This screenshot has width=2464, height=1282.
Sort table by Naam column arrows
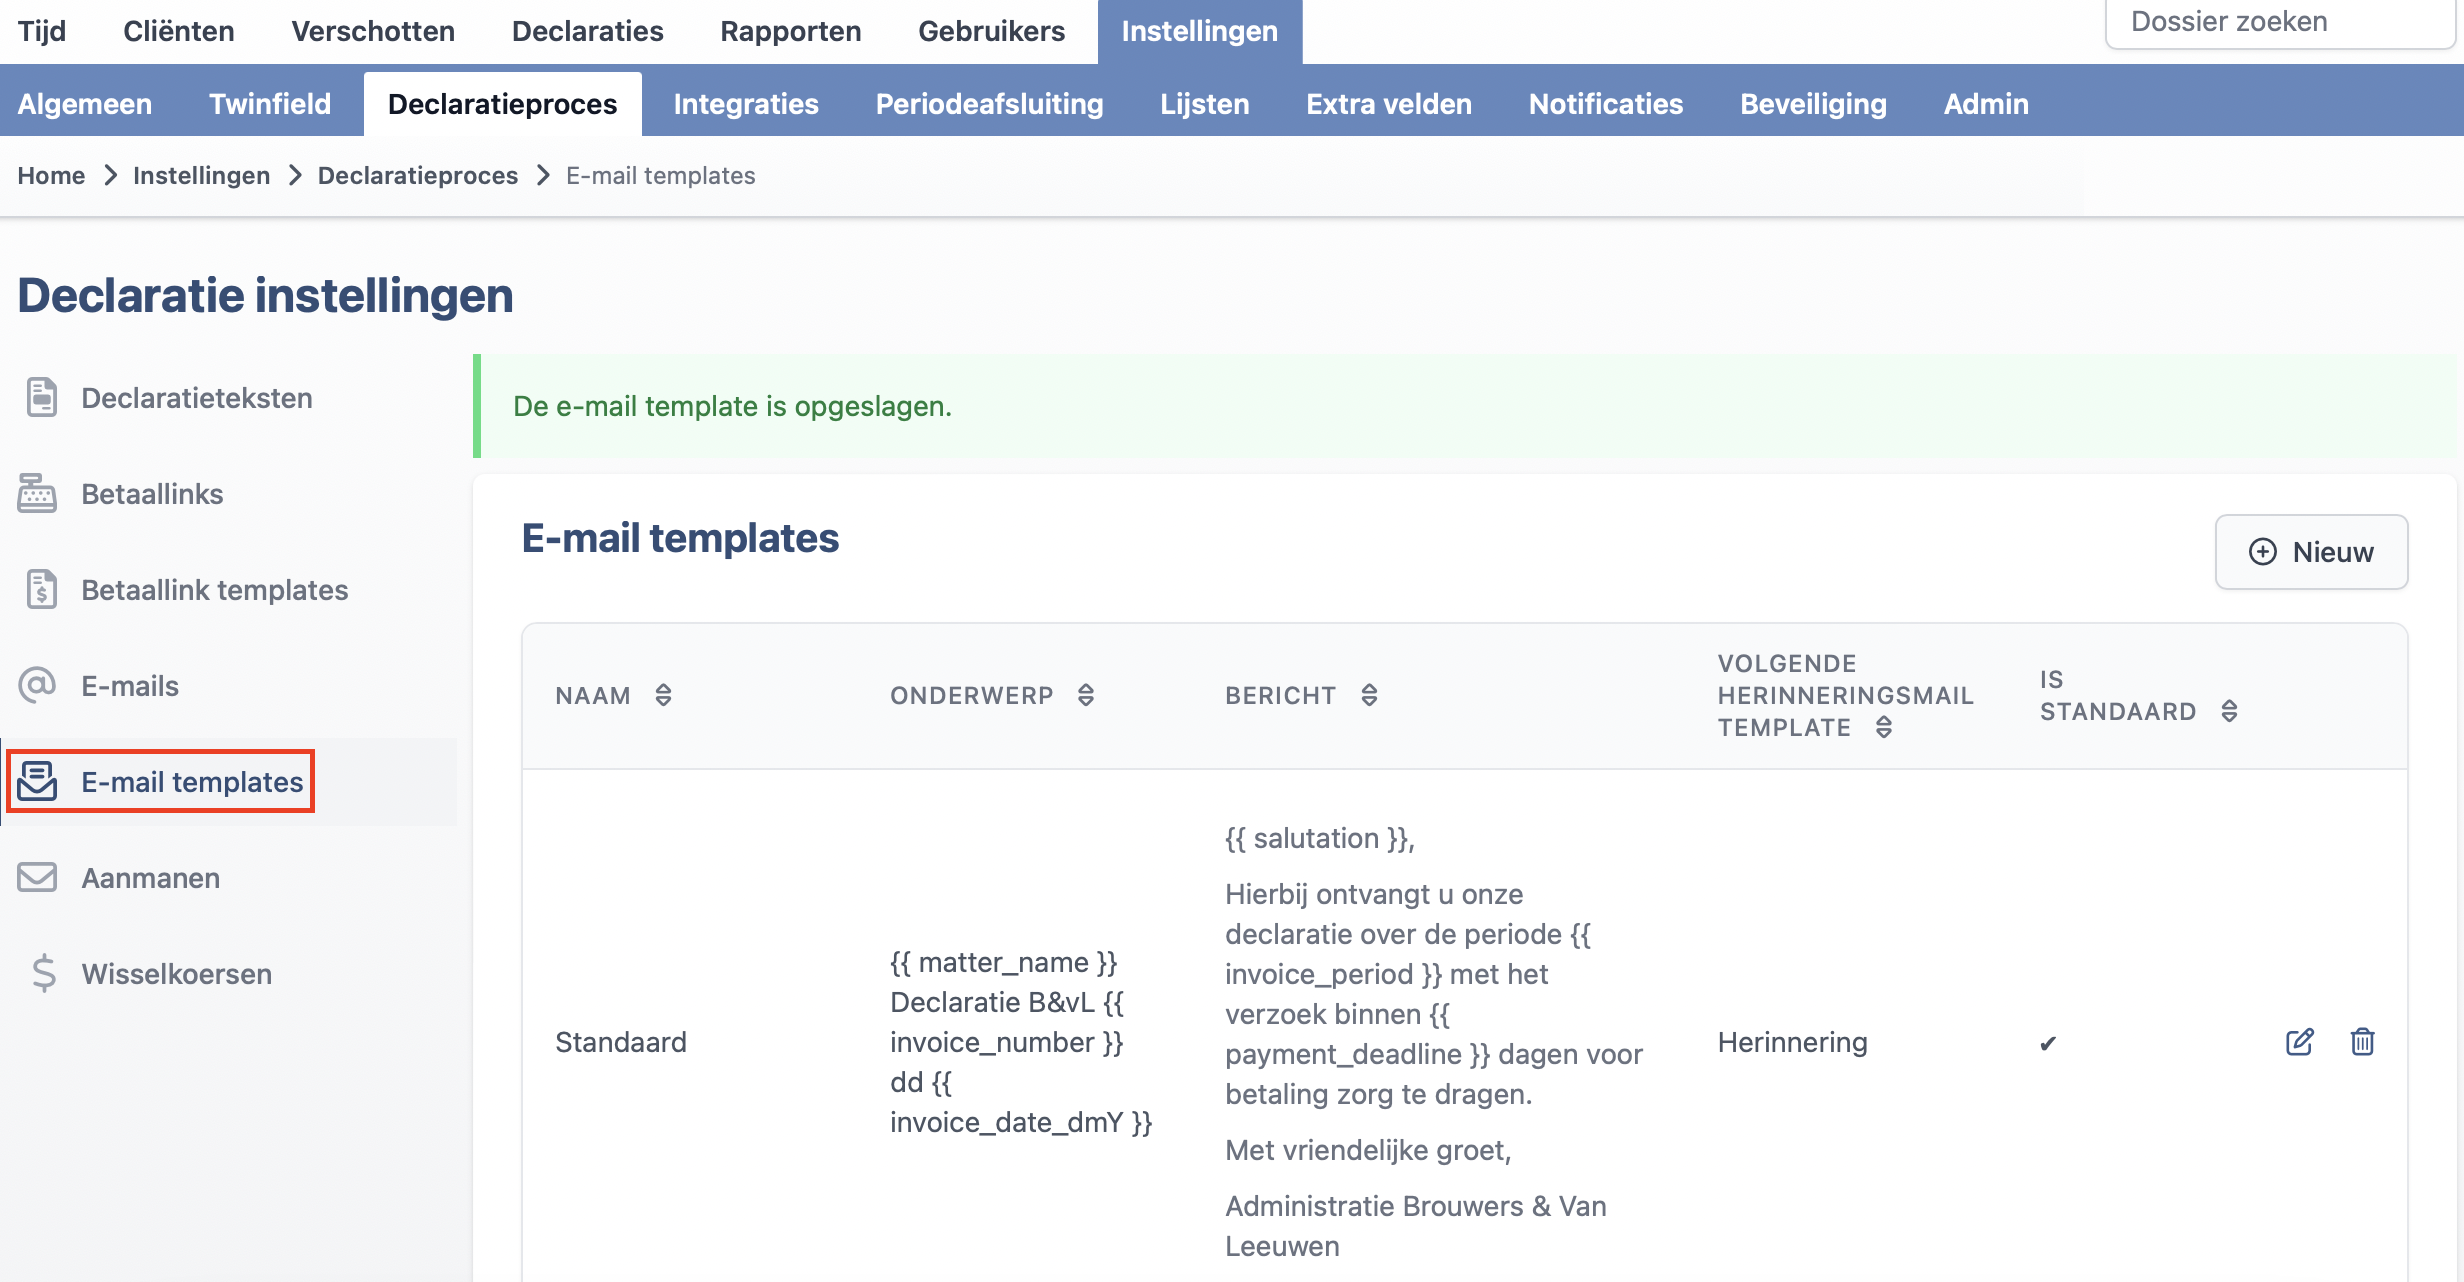point(663,695)
